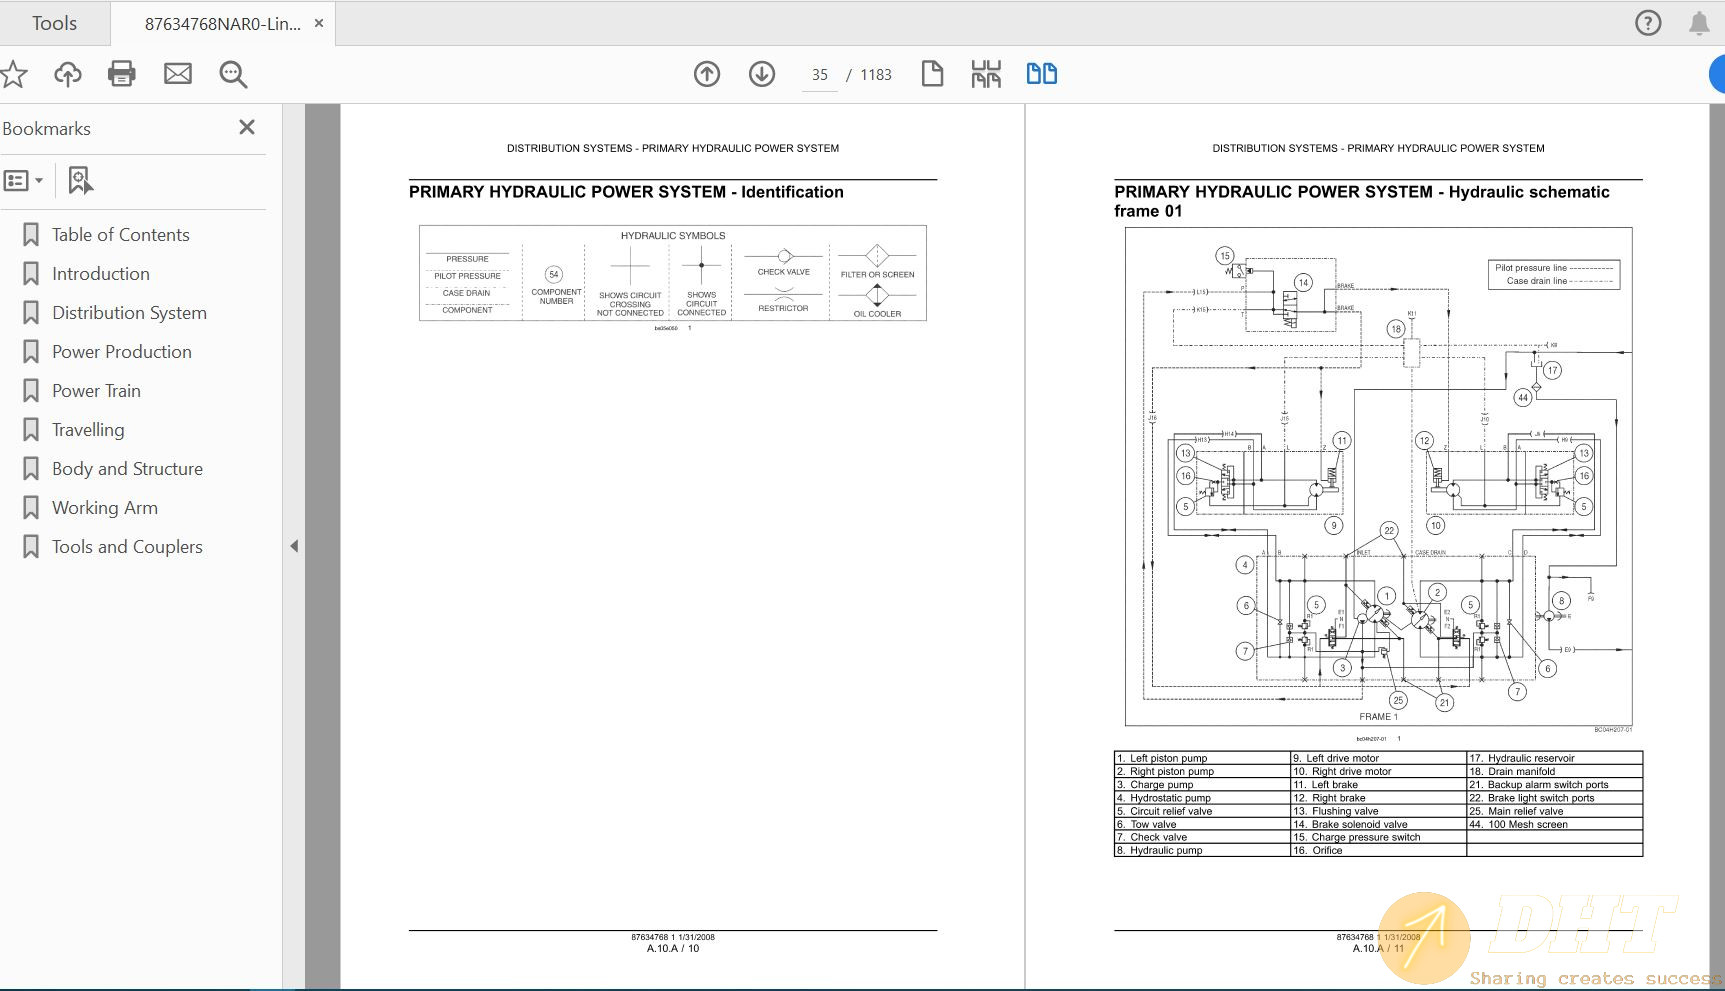Click the star bookmark icon in toolbar
This screenshot has height=991, width=1725.
click(14, 74)
